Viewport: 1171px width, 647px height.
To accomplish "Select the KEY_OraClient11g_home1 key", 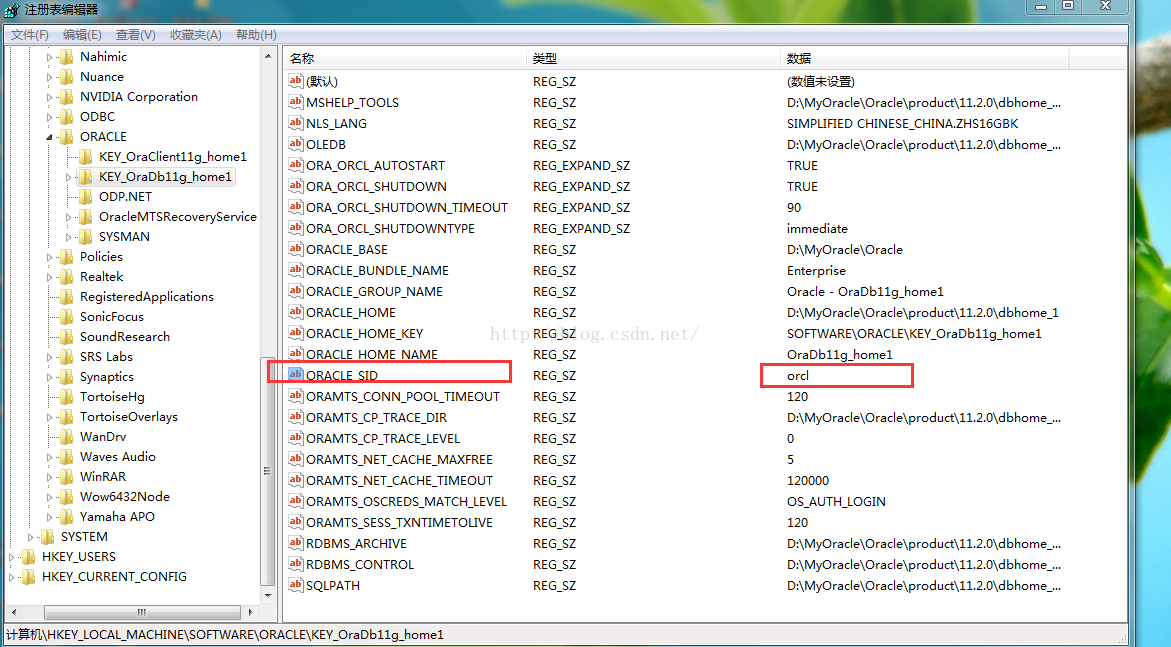I will pyautogui.click(x=173, y=157).
